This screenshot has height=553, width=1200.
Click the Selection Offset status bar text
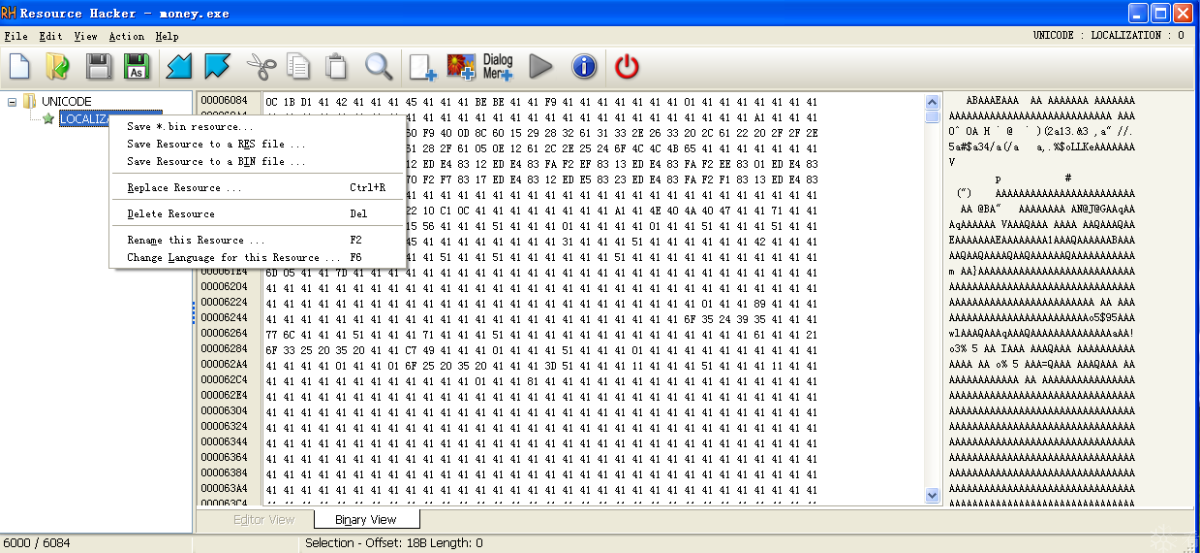click(393, 543)
